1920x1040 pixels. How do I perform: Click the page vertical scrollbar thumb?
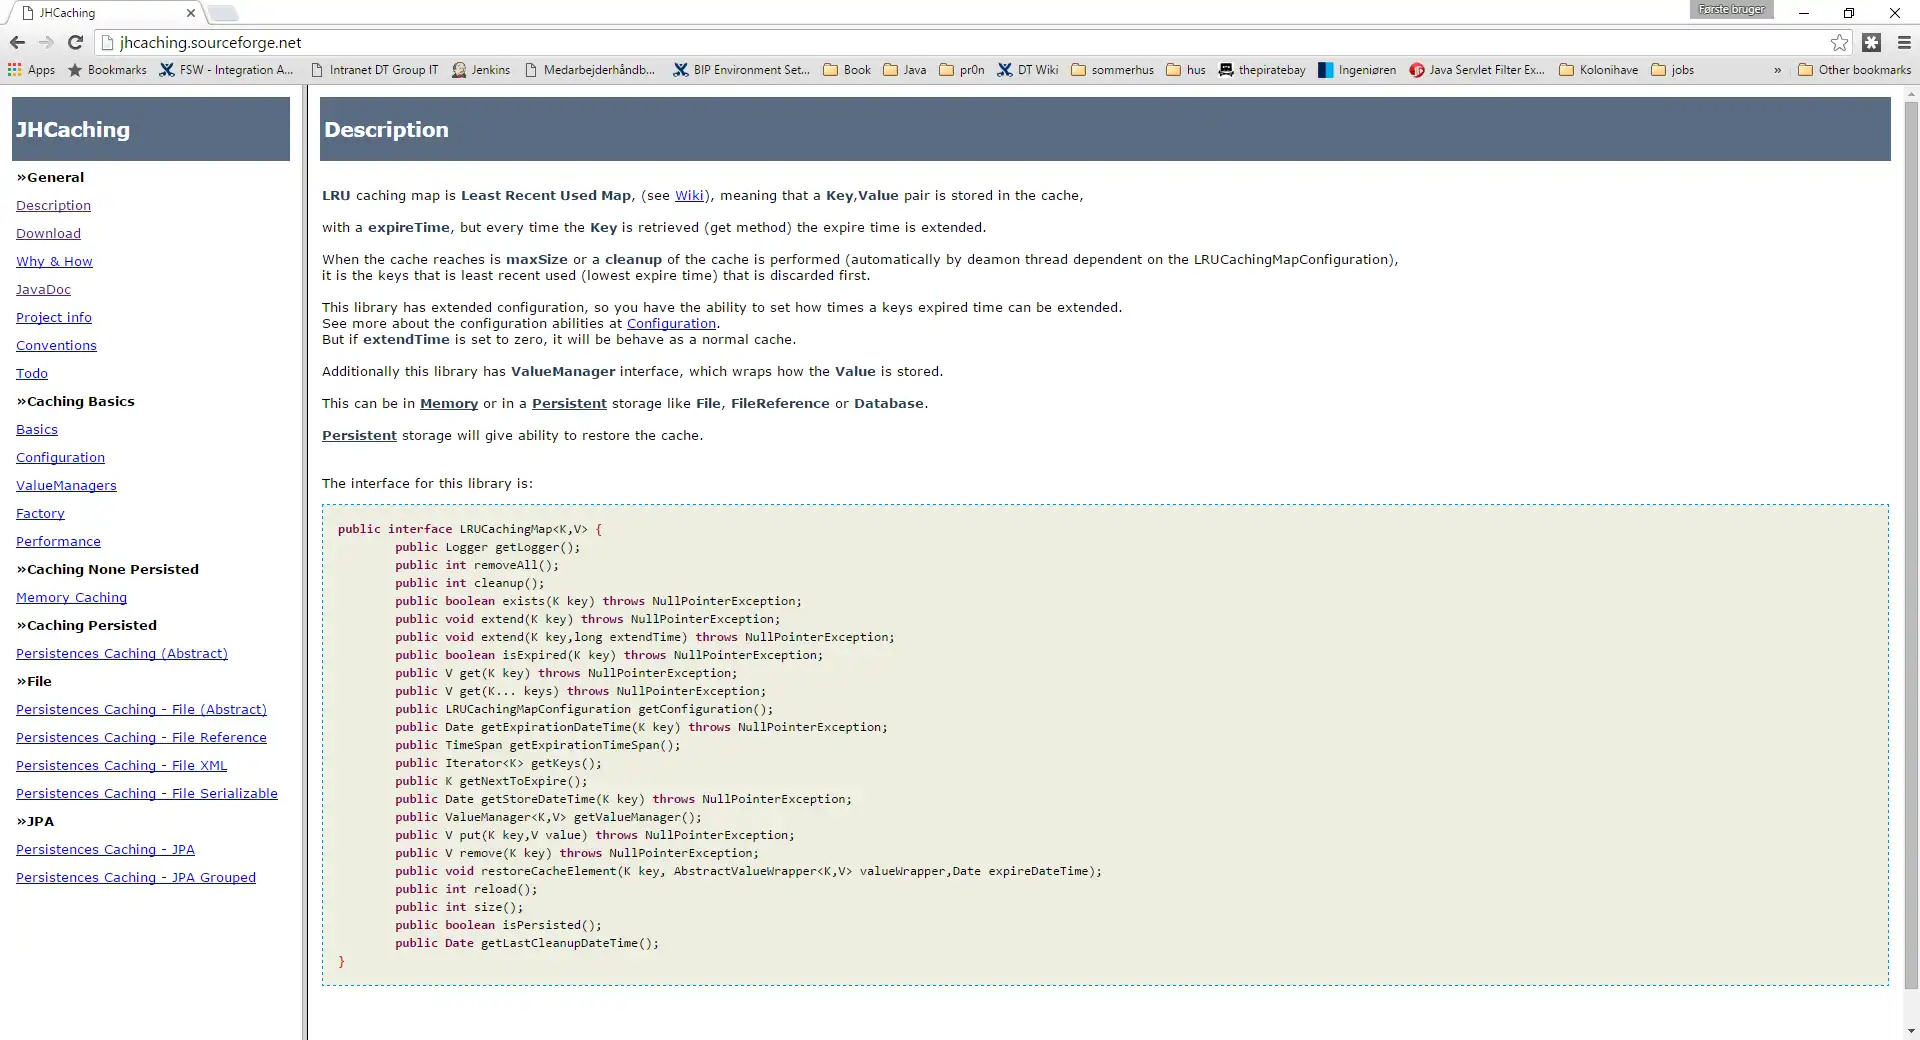click(1911, 545)
